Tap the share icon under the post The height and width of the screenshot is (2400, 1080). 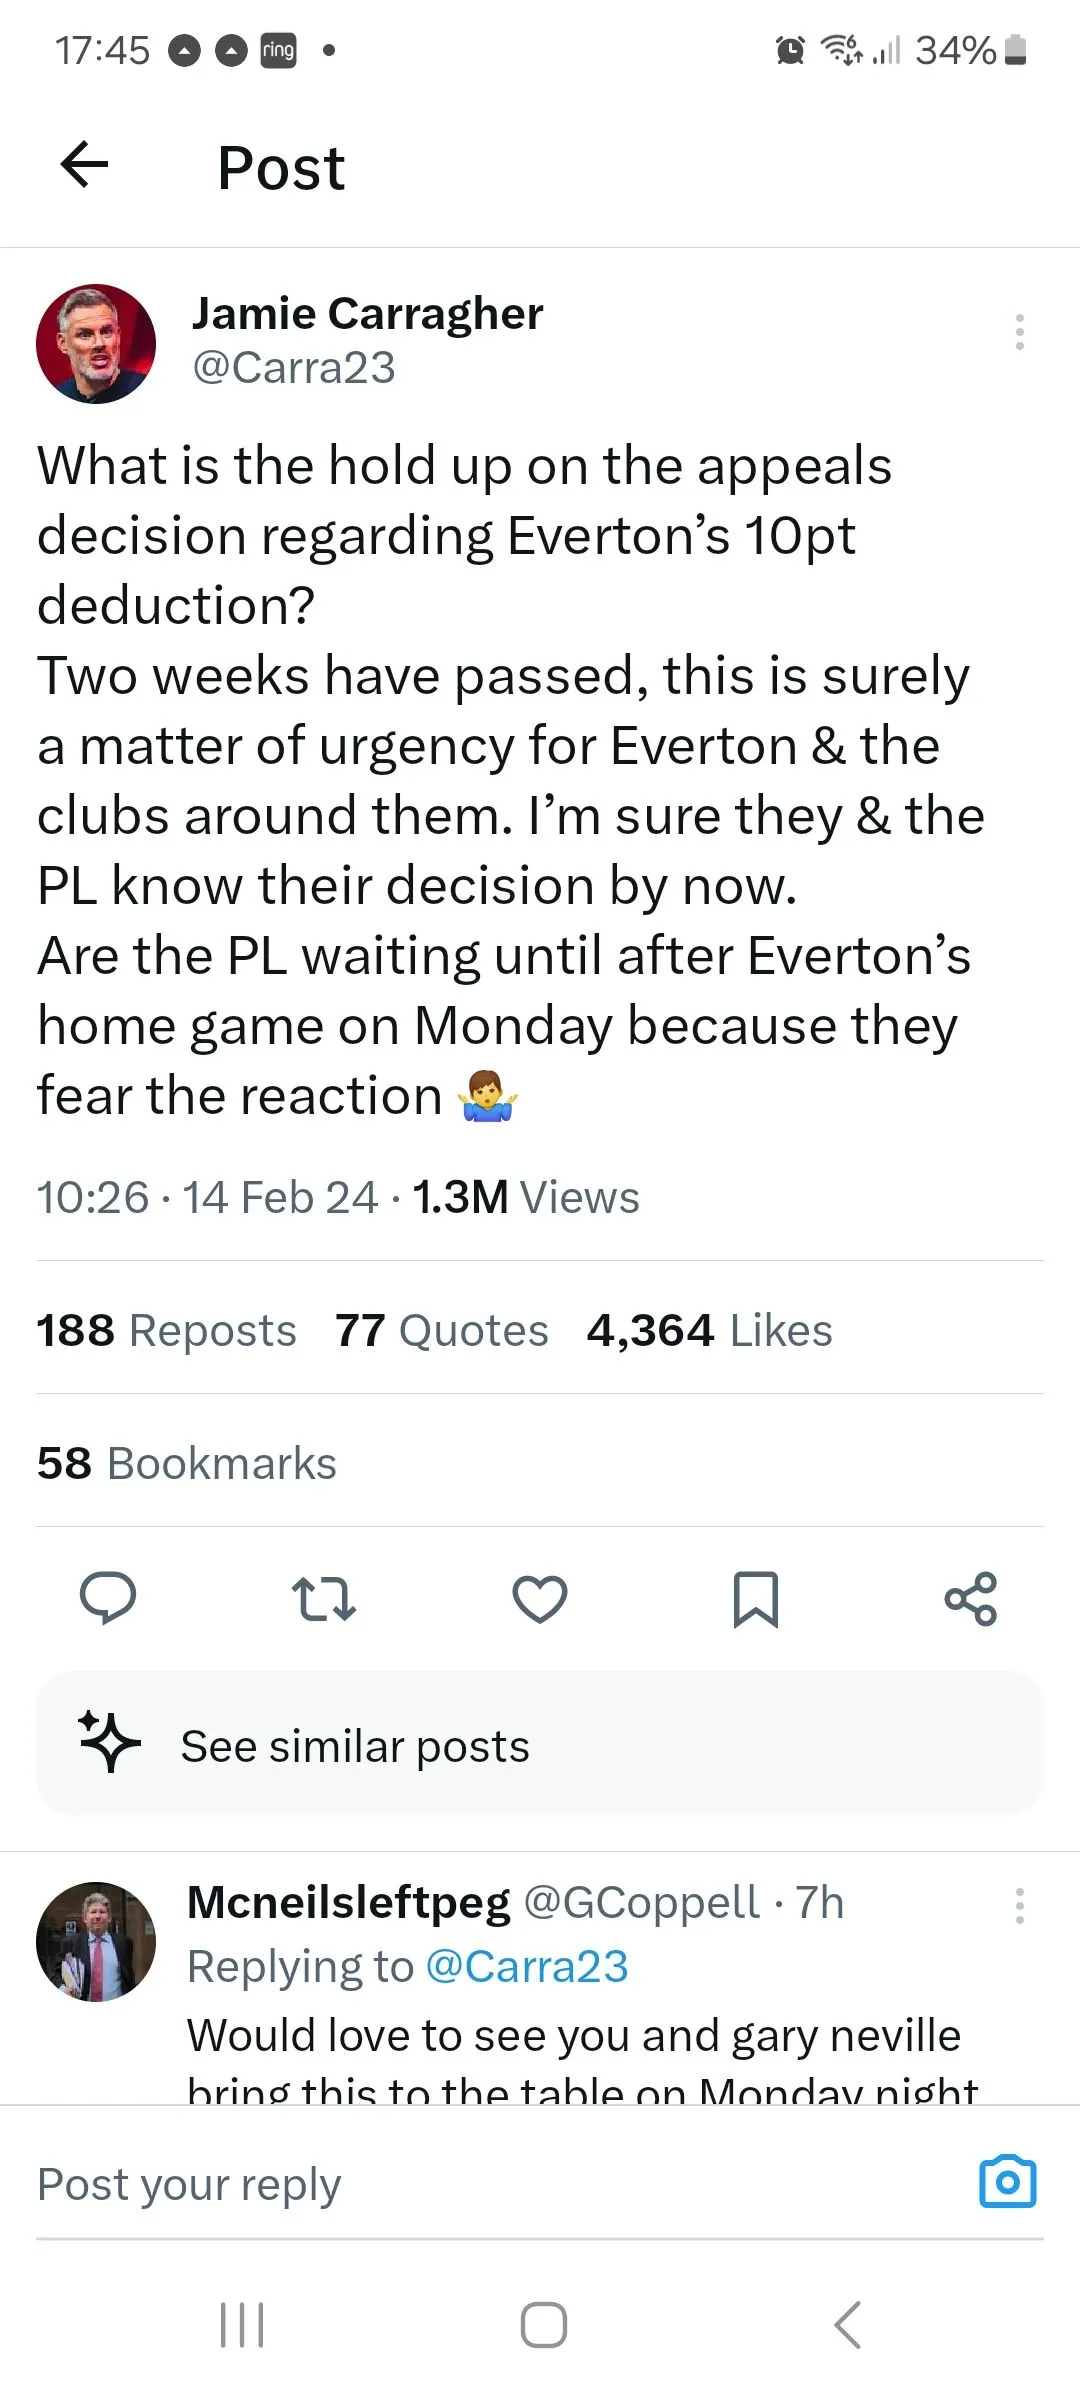(x=971, y=1598)
